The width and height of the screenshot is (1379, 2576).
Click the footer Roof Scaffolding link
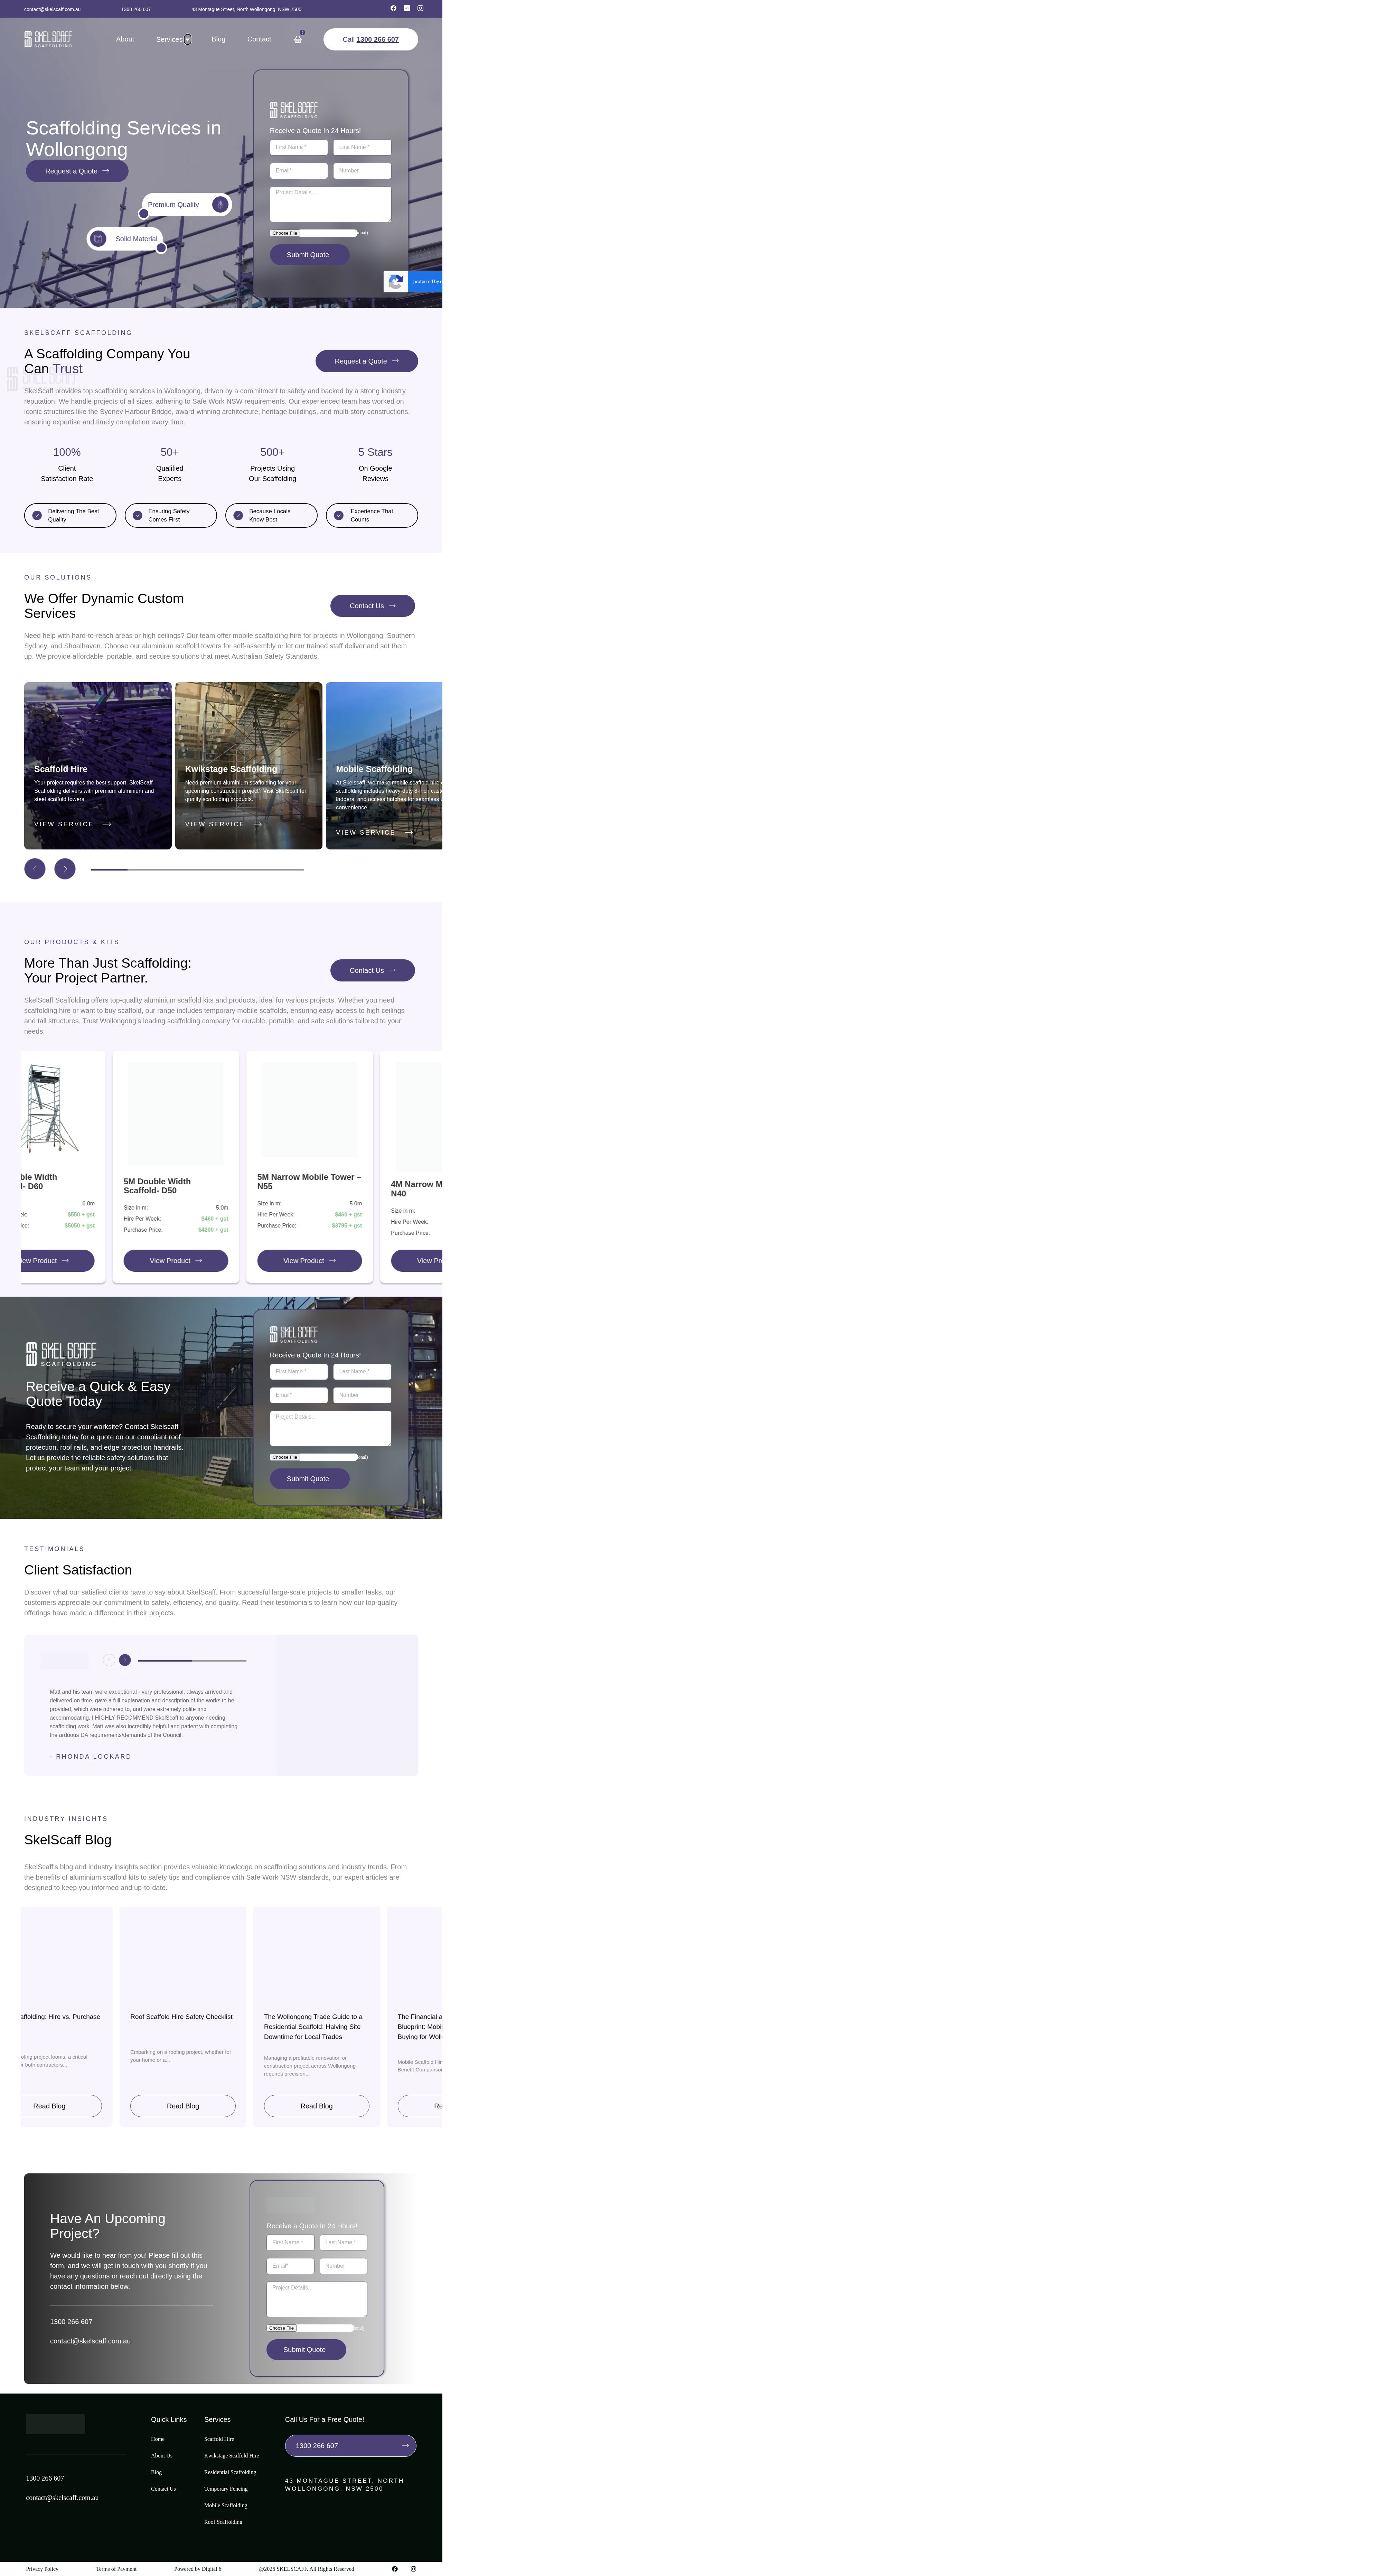223,2522
